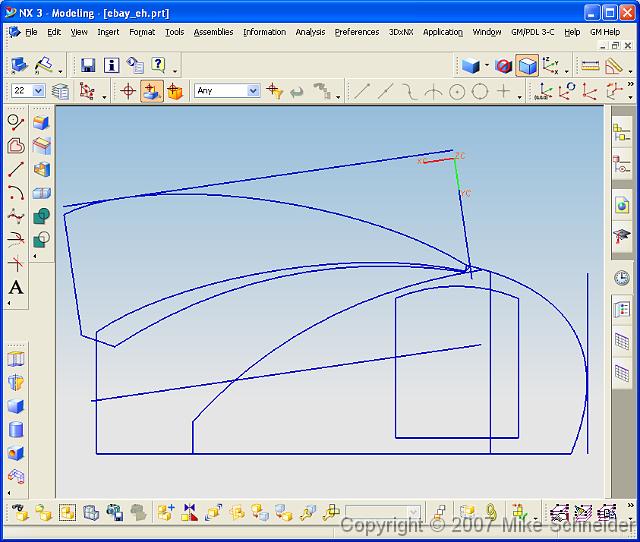The image size is (640, 542).
Task: Toggle the highlighted Shaded with Edges view
Action: pyautogui.click(x=527, y=66)
